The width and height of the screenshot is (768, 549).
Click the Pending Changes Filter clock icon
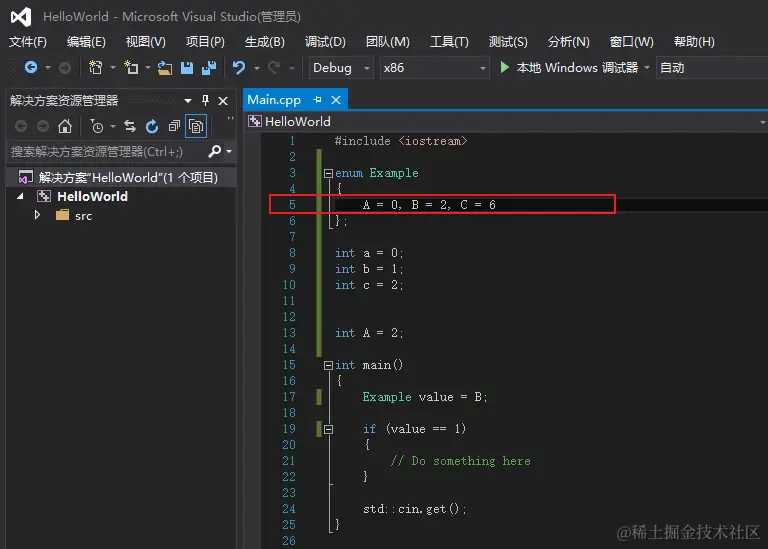click(x=96, y=126)
